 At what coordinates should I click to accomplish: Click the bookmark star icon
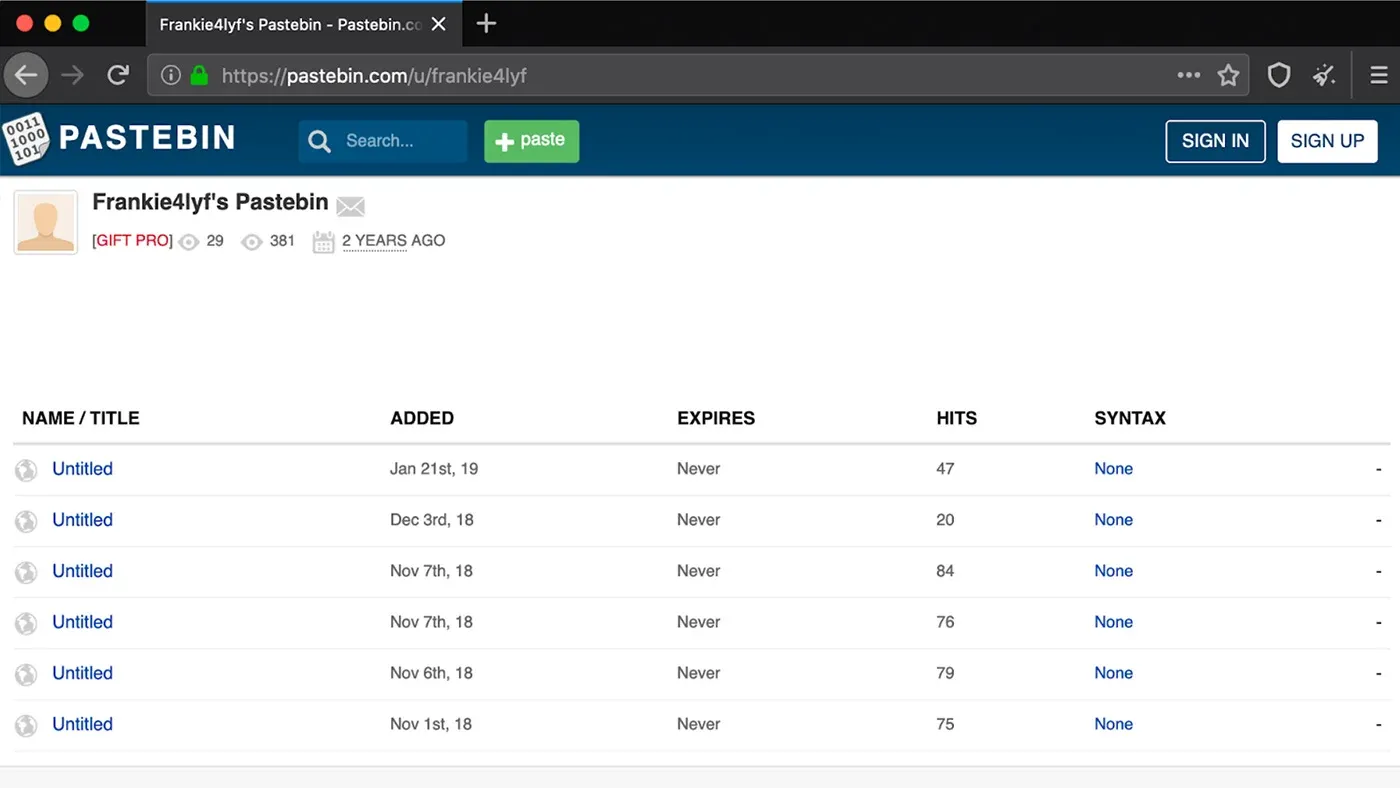tap(1228, 75)
